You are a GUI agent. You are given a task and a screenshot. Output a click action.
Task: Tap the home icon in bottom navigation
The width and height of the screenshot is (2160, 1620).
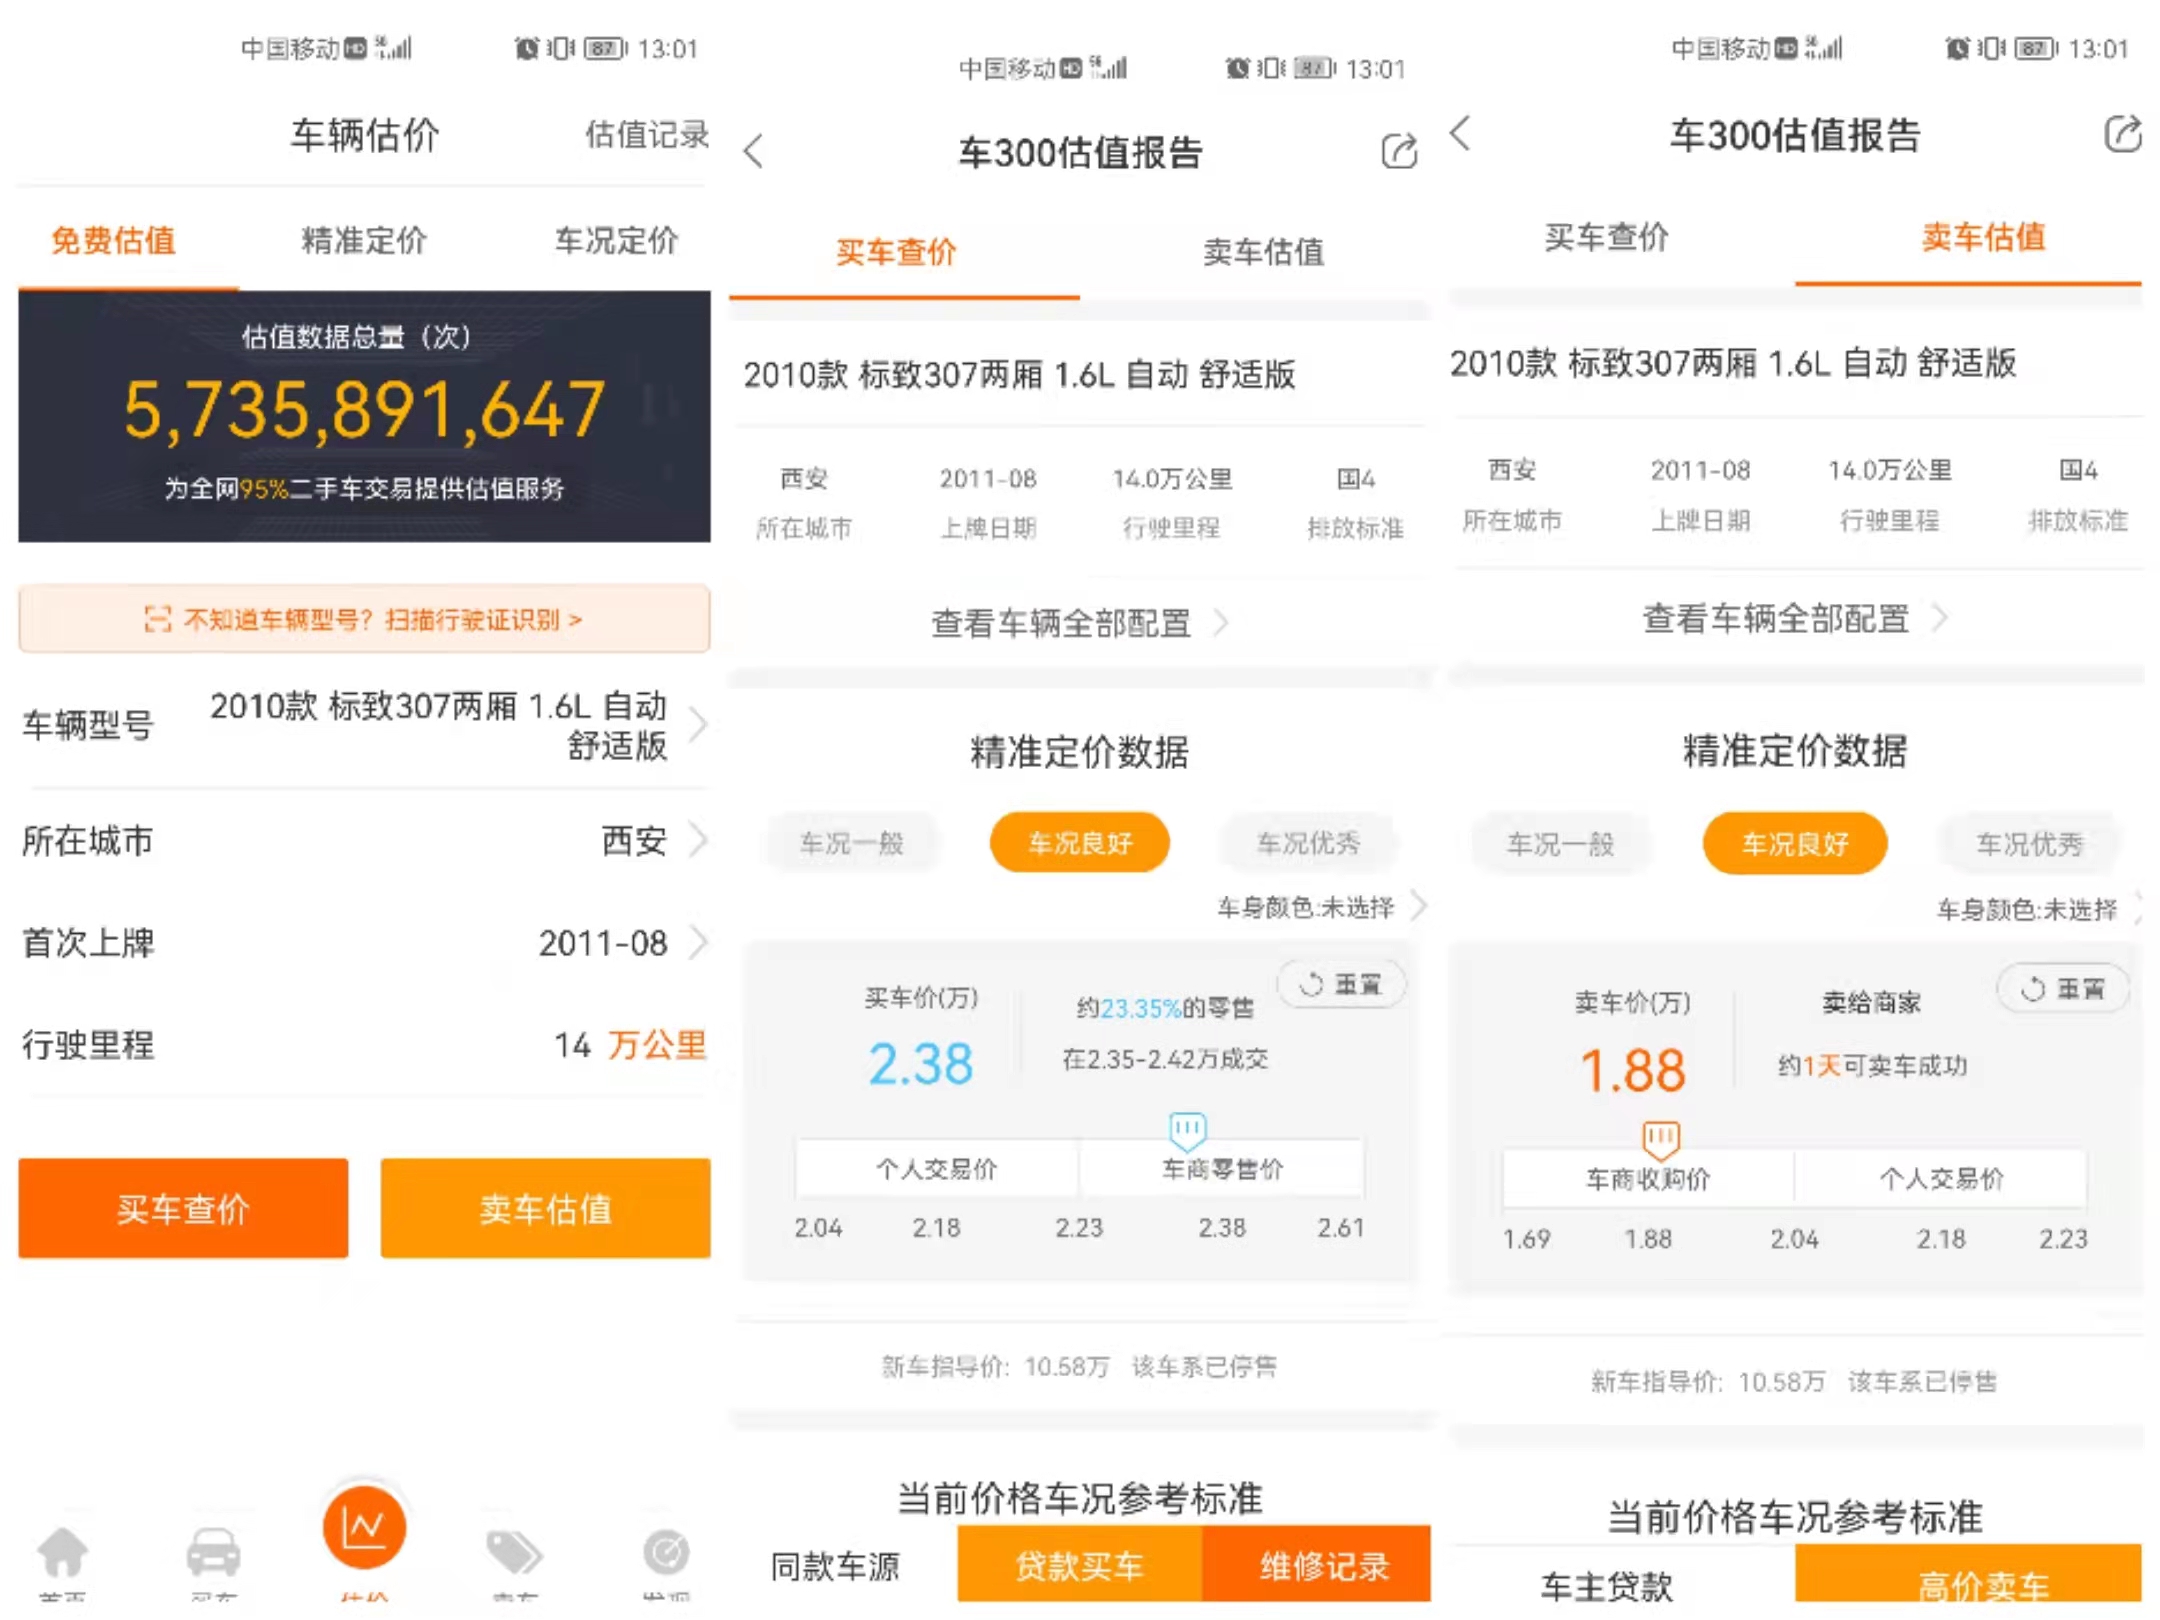pos(62,1551)
